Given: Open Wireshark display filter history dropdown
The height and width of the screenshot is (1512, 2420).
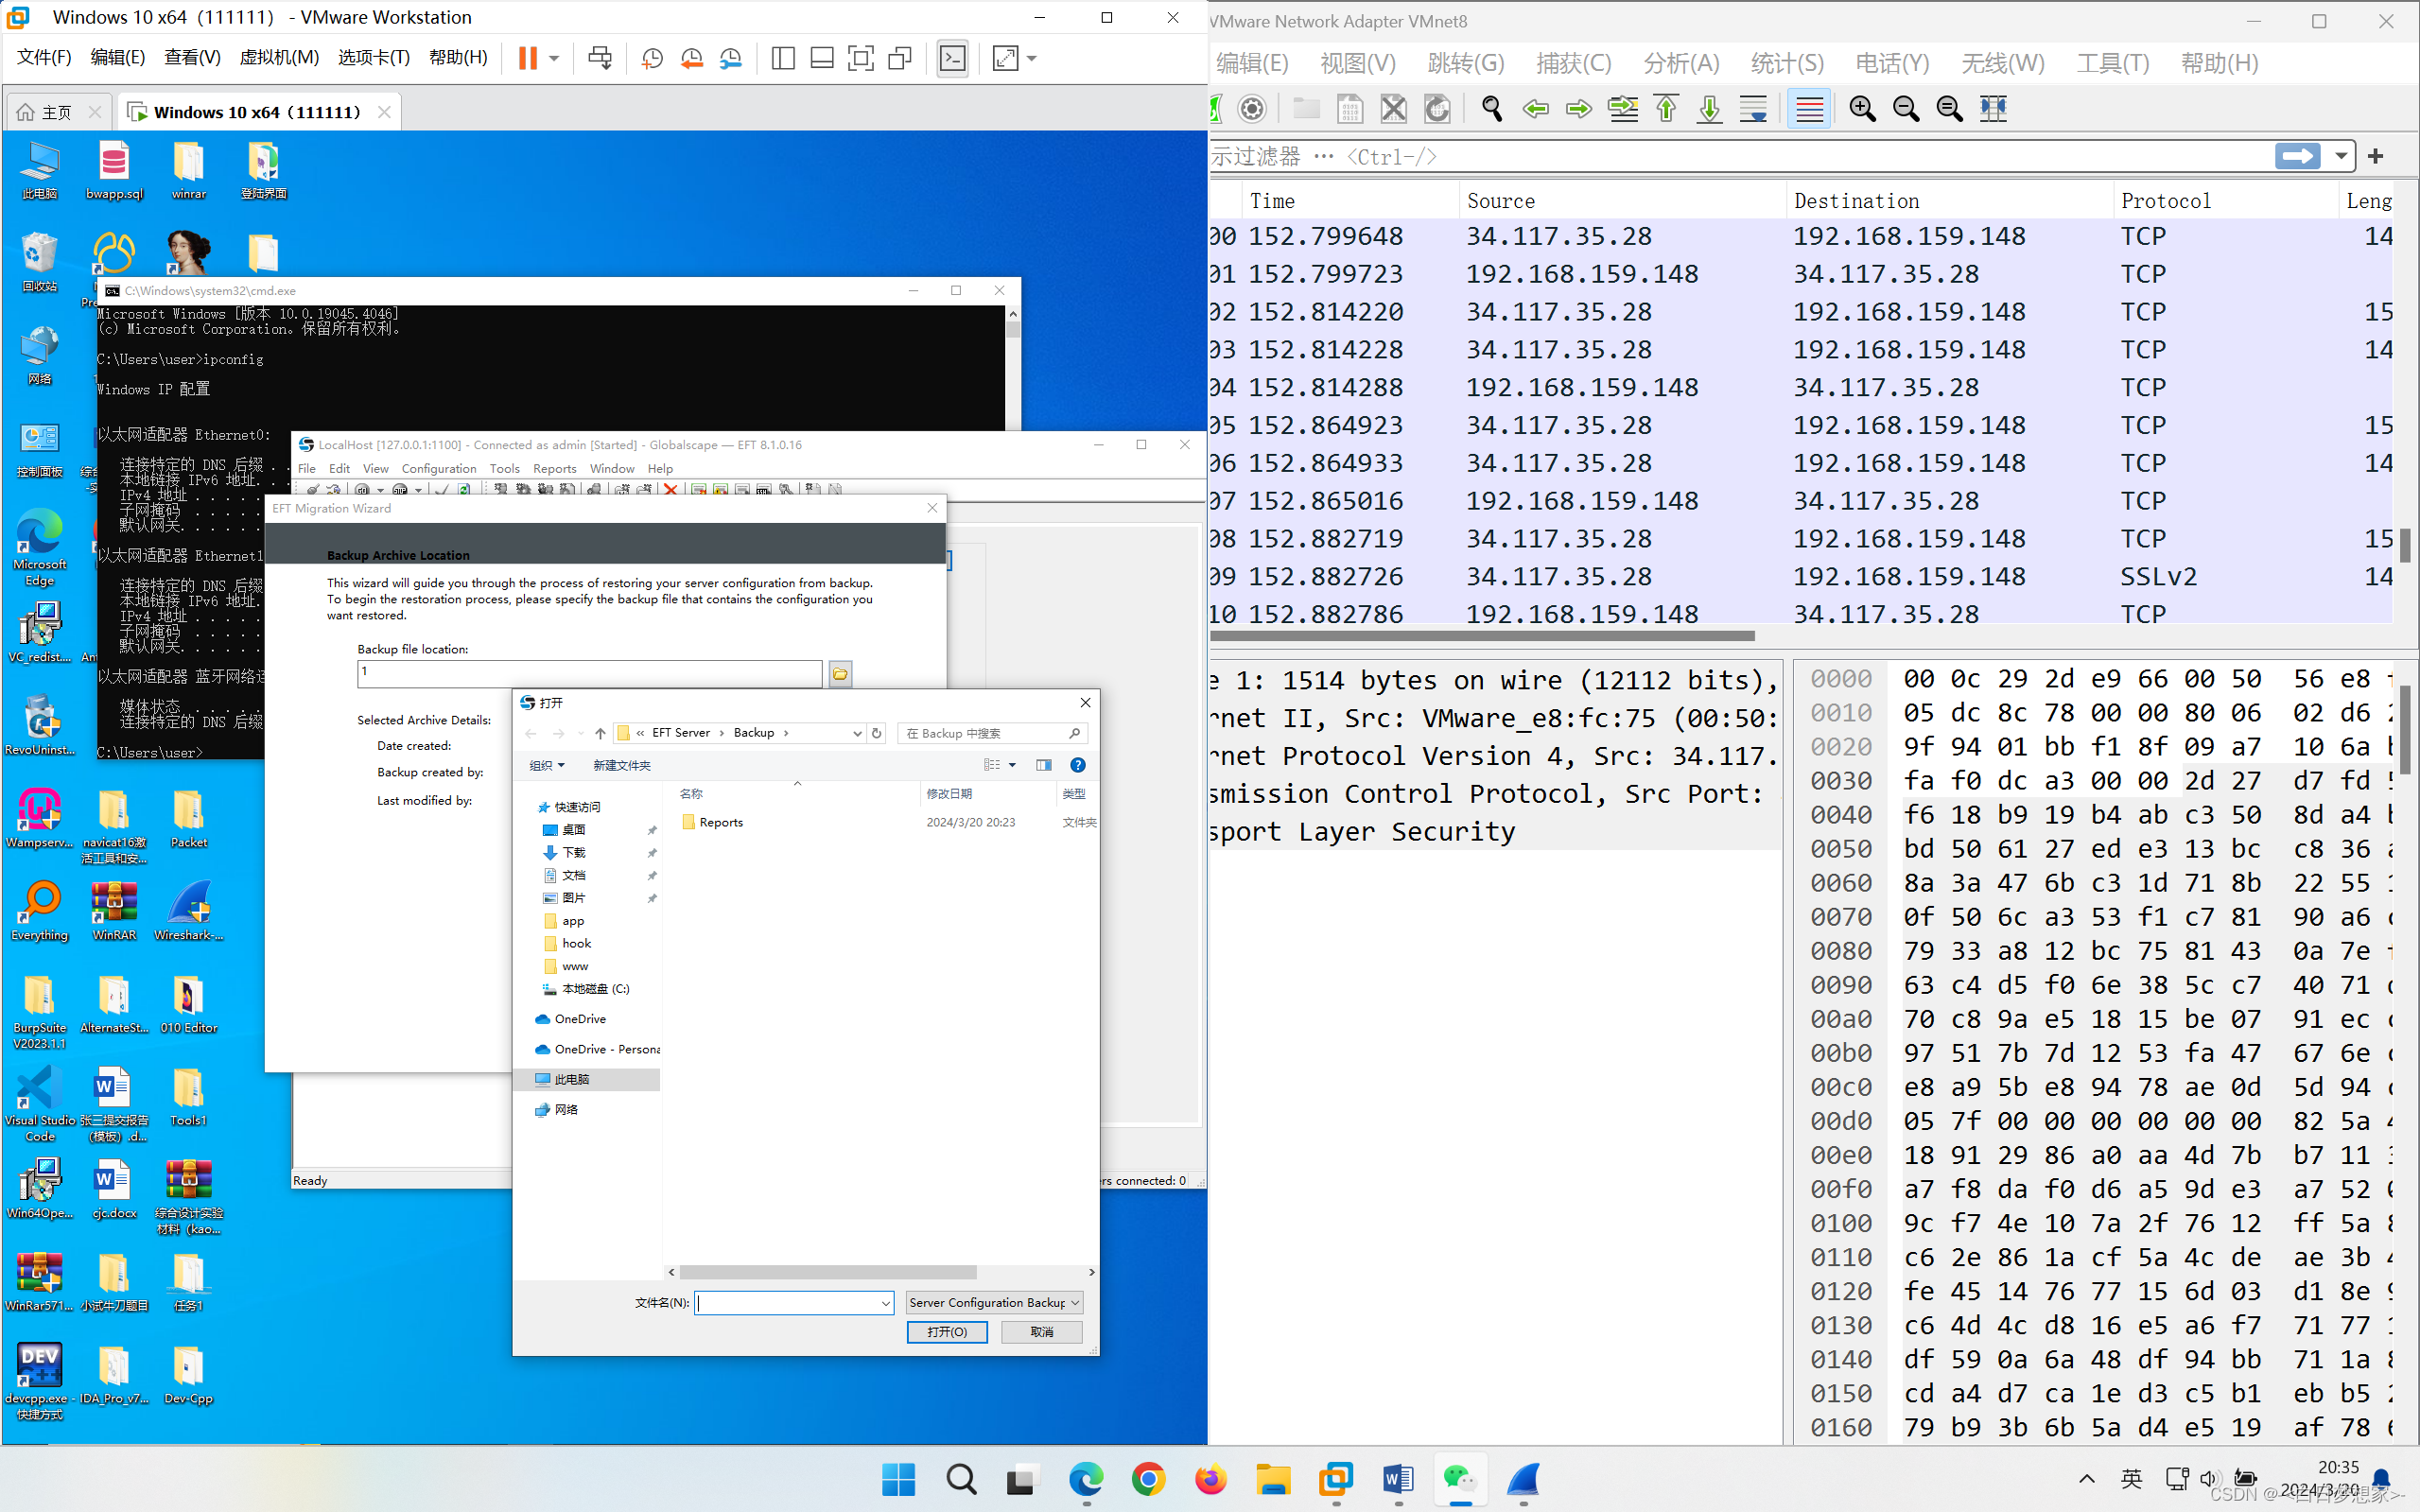Looking at the screenshot, I should tap(2341, 156).
